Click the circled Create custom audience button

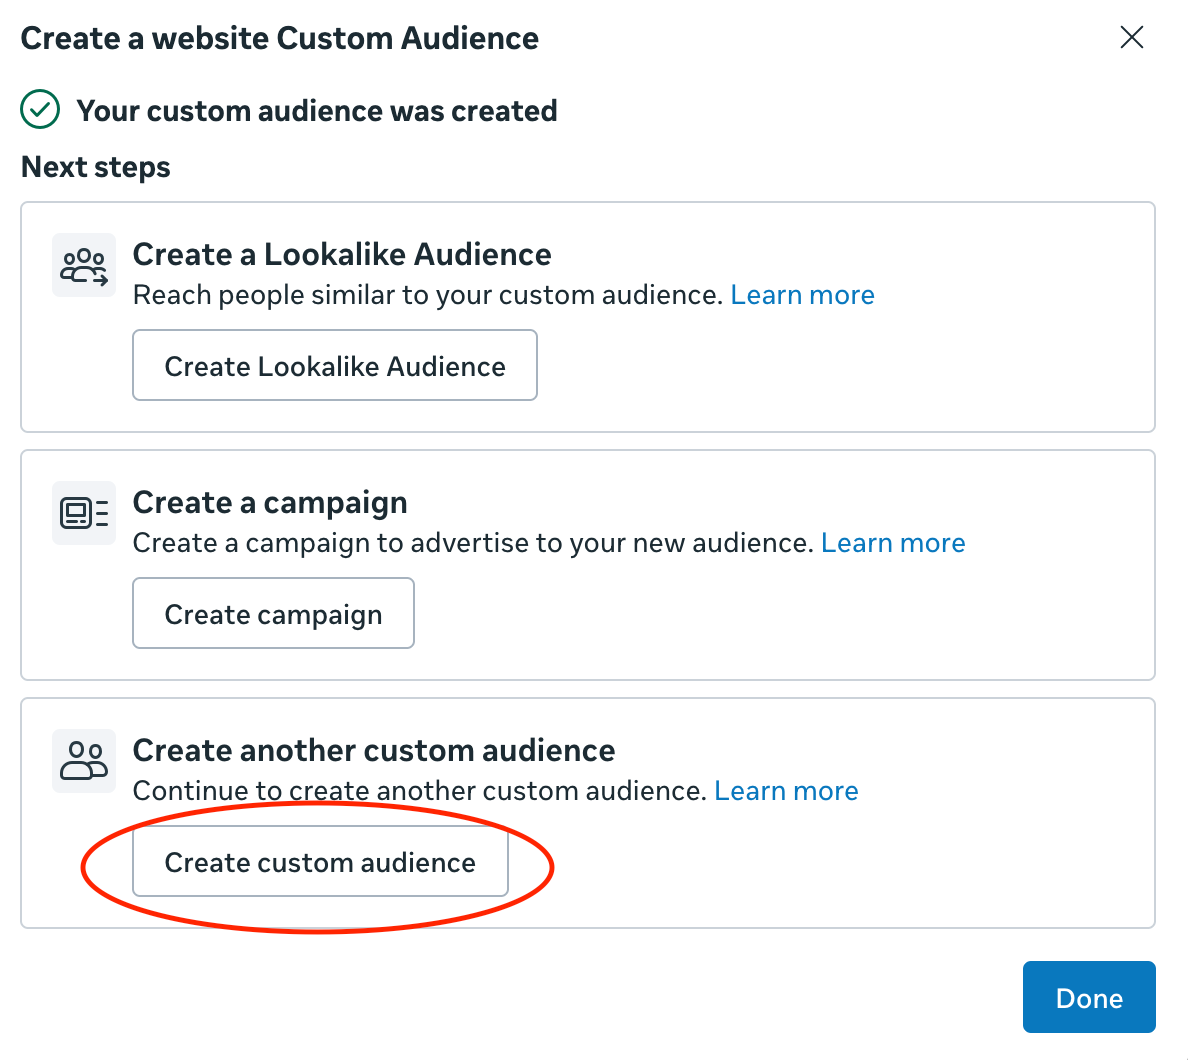pyautogui.click(x=320, y=862)
